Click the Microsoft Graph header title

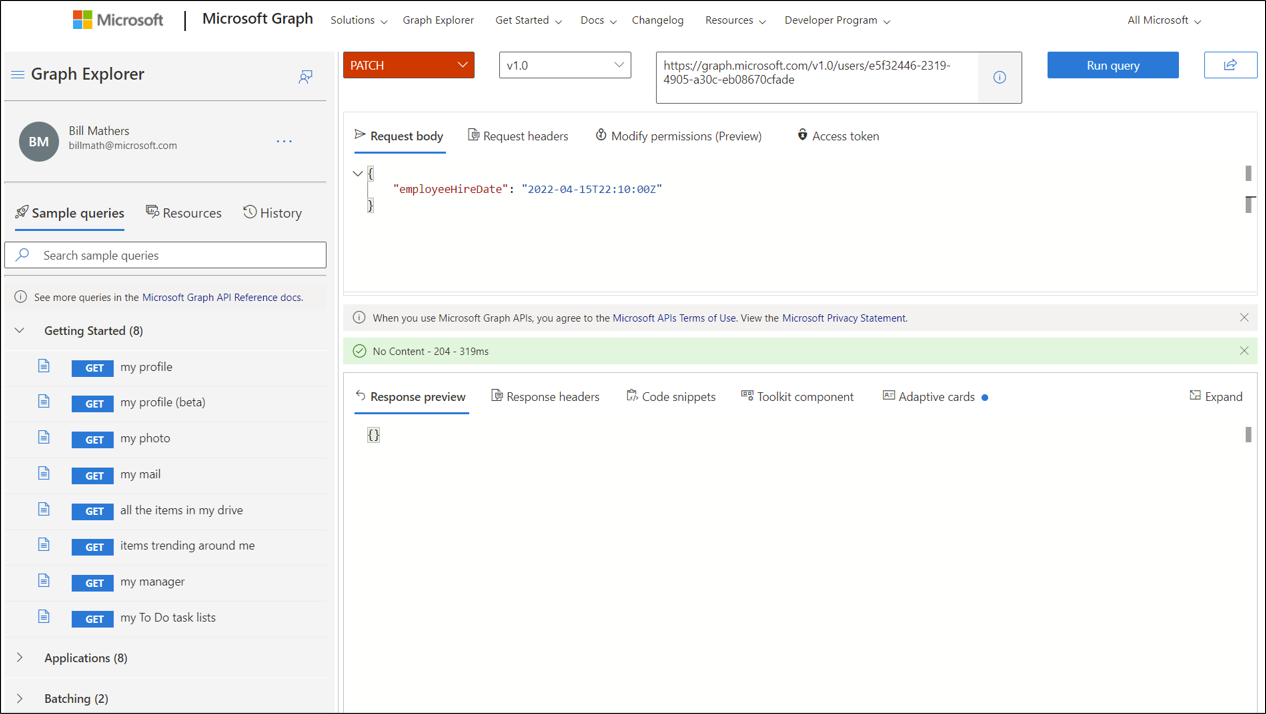click(257, 19)
